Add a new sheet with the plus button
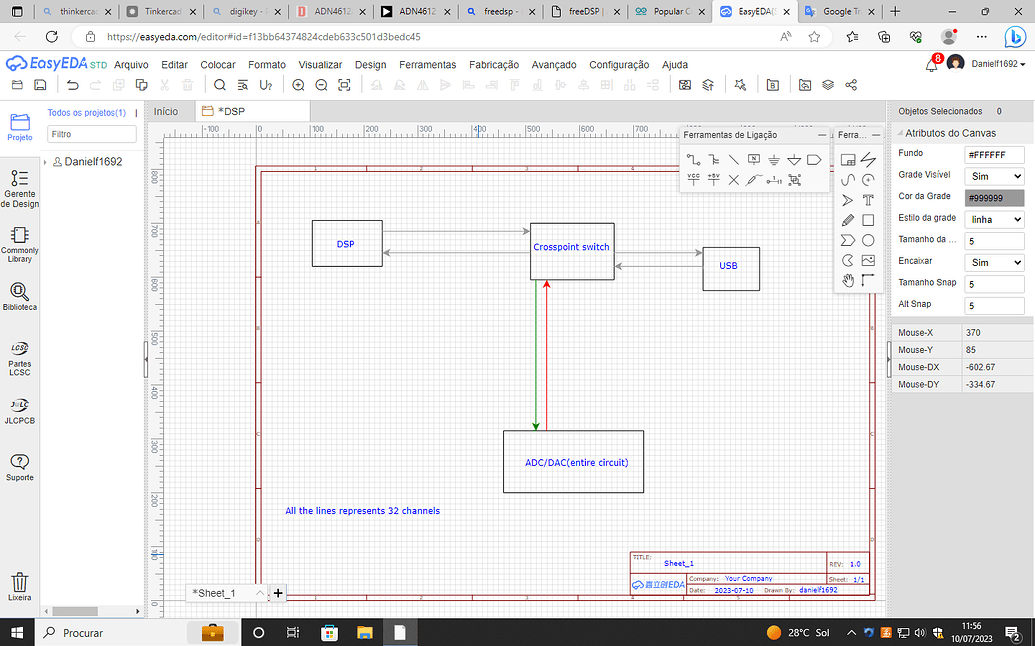The image size is (1035, 646). (x=277, y=593)
